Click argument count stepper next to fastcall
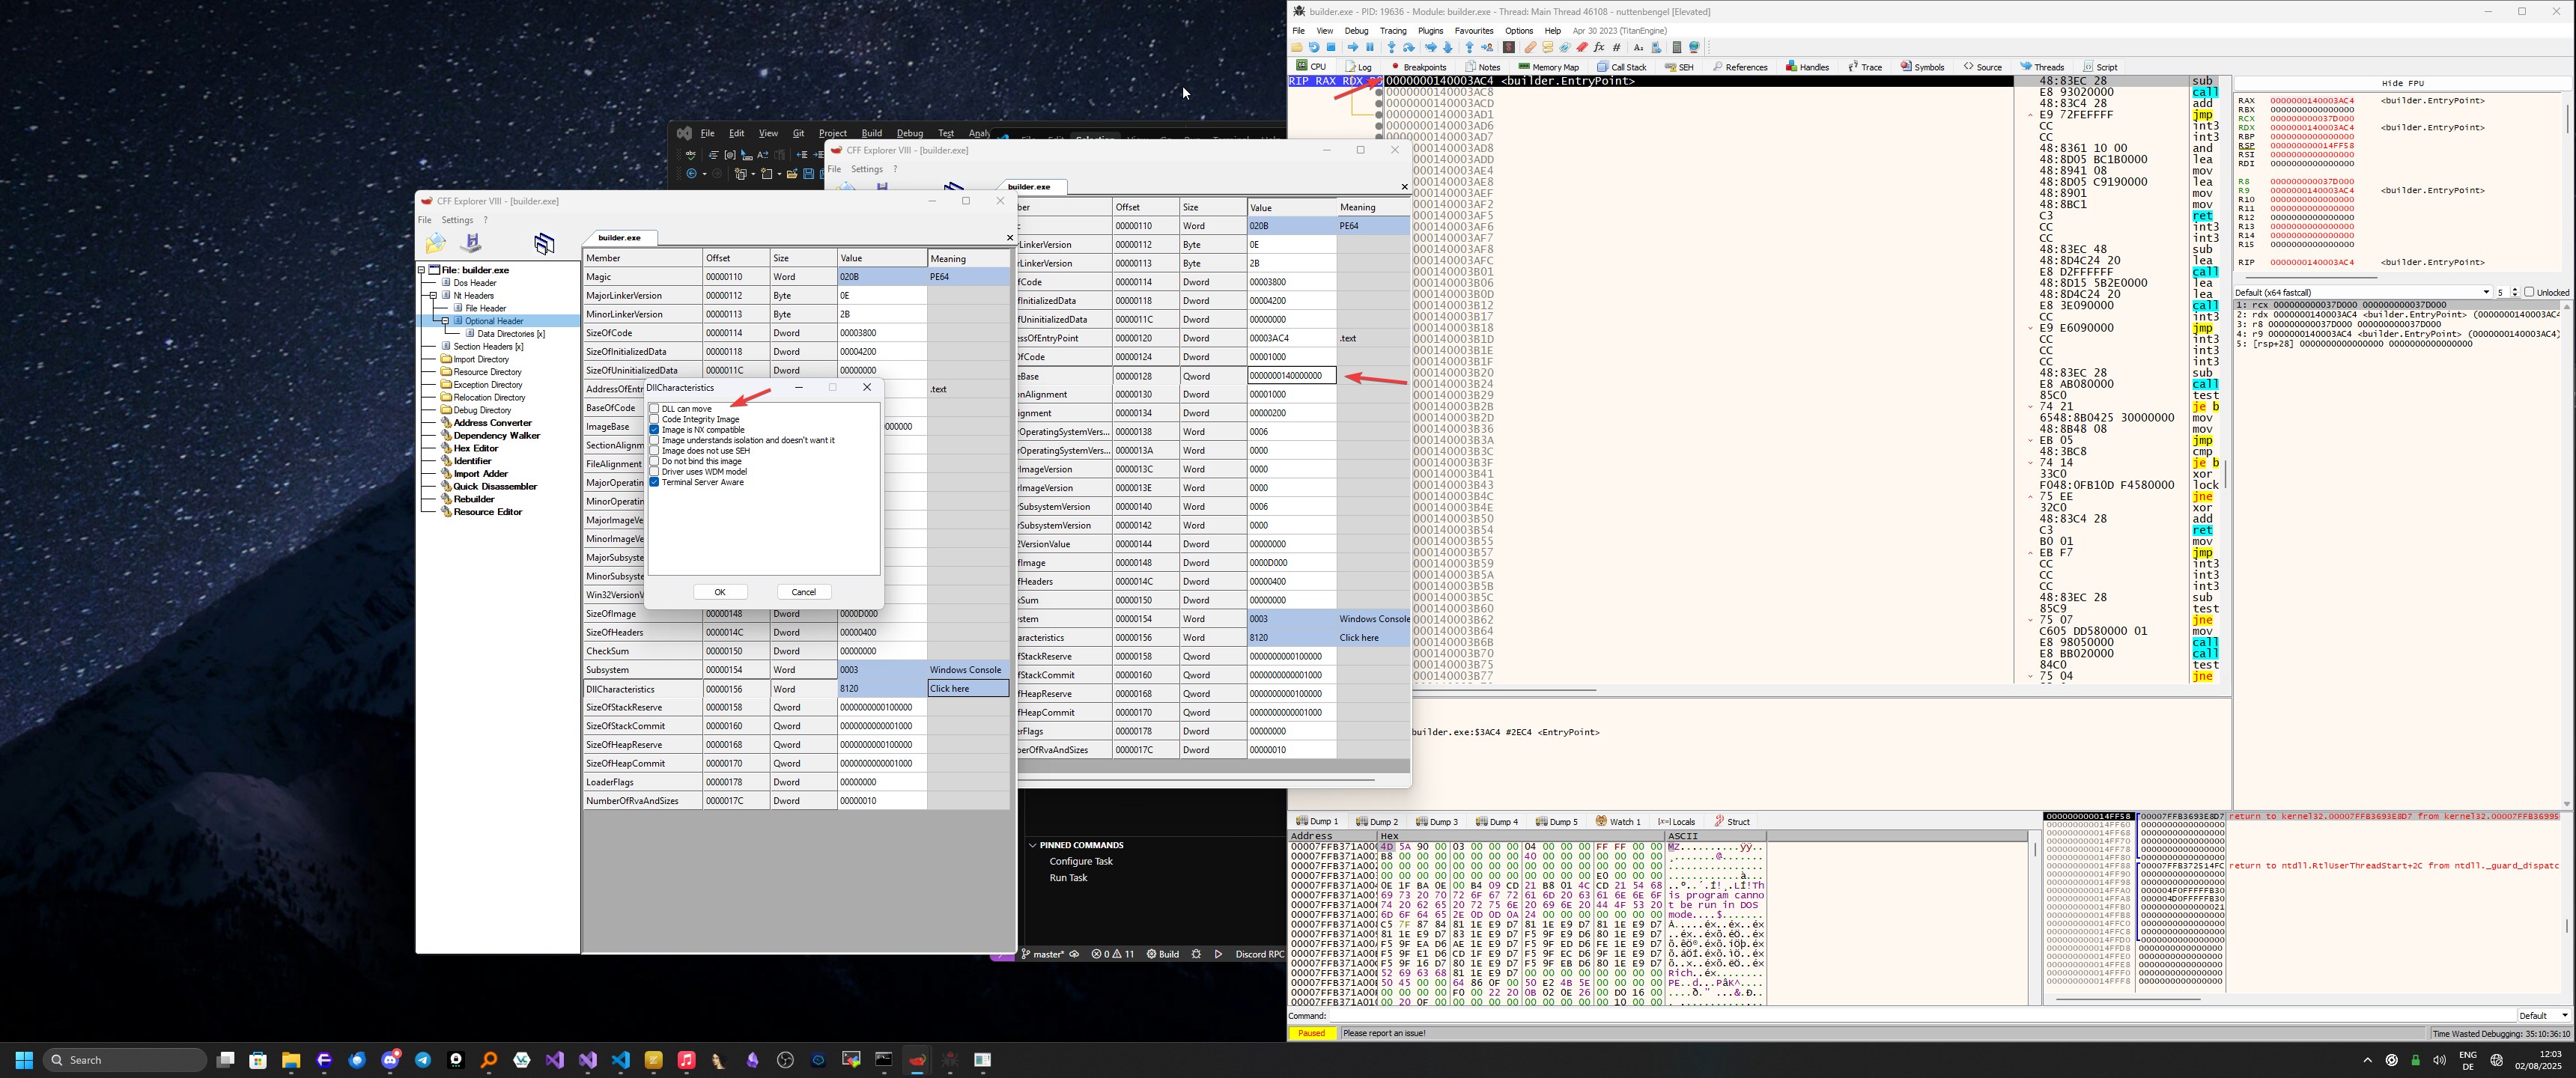2576x1078 pixels. (2514, 292)
